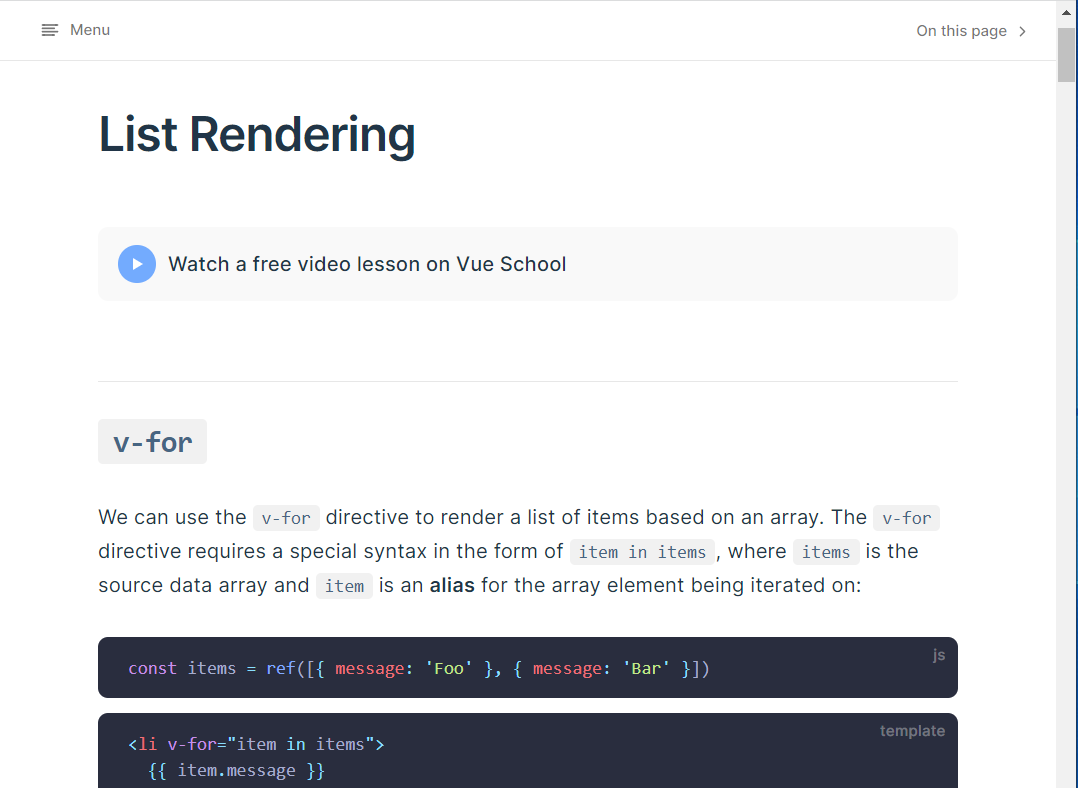Click the item.message interpolation line
The width and height of the screenshot is (1078, 788).
click(236, 770)
